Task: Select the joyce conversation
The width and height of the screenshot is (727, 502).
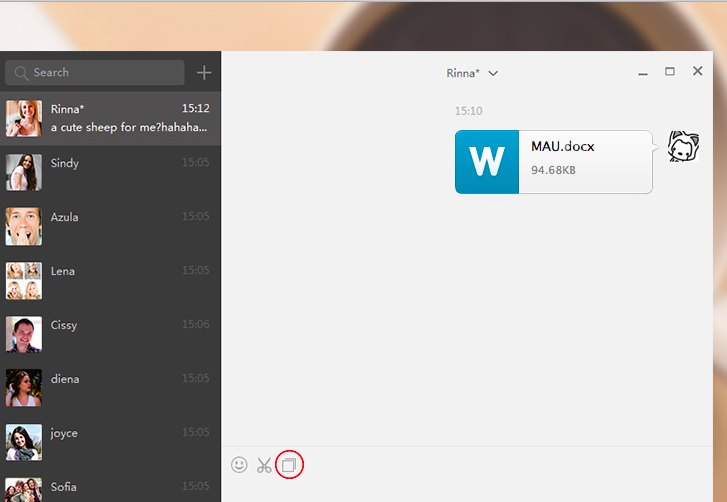Action: 110,442
